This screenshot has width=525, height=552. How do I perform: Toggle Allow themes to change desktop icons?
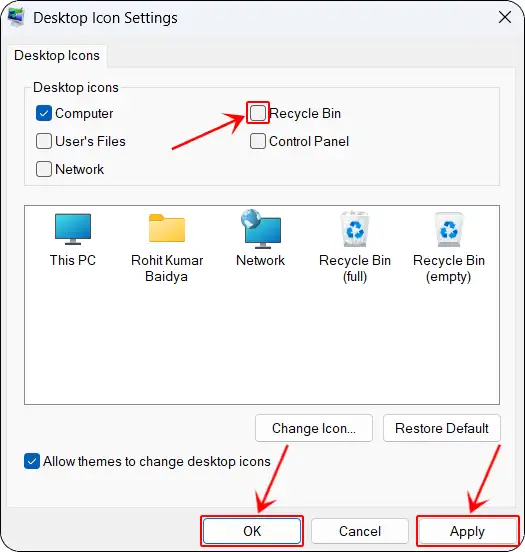tap(32, 461)
